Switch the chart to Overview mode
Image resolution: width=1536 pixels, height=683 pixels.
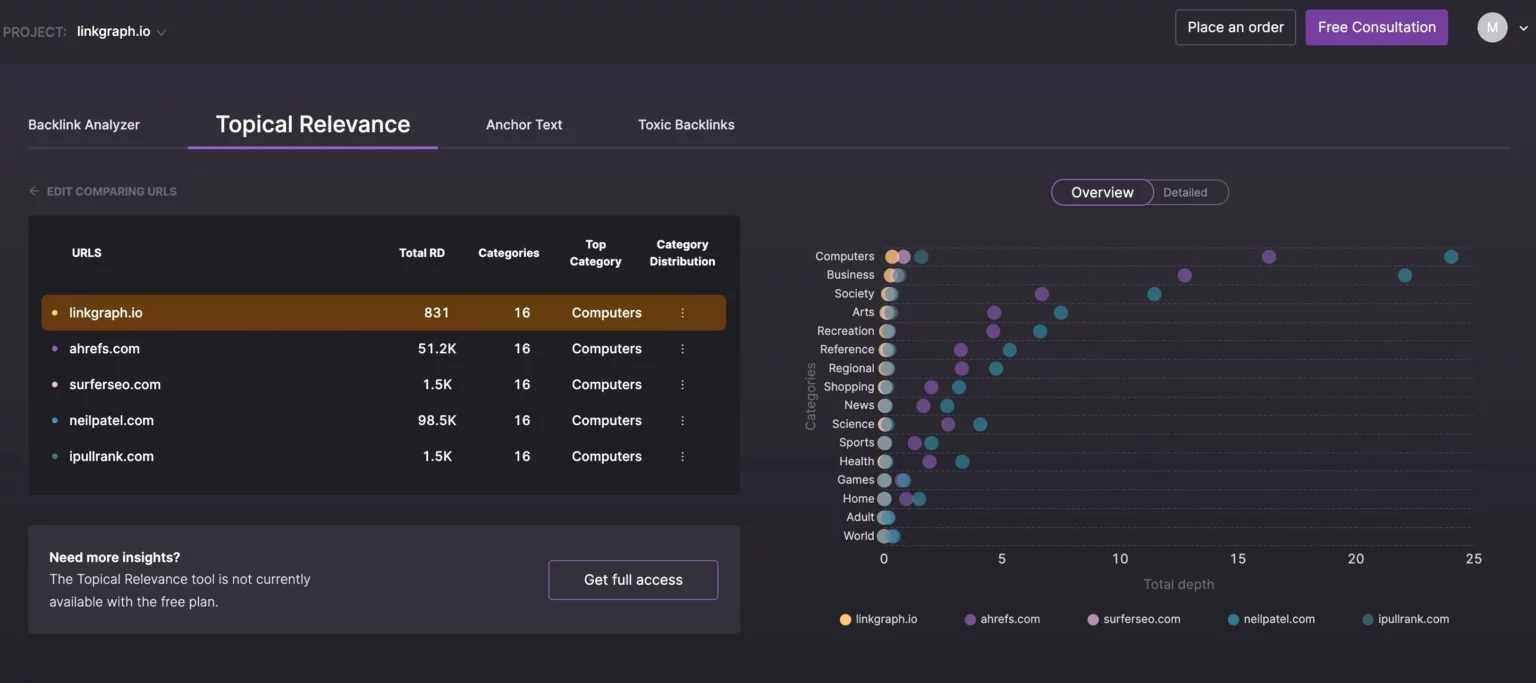tap(1102, 192)
